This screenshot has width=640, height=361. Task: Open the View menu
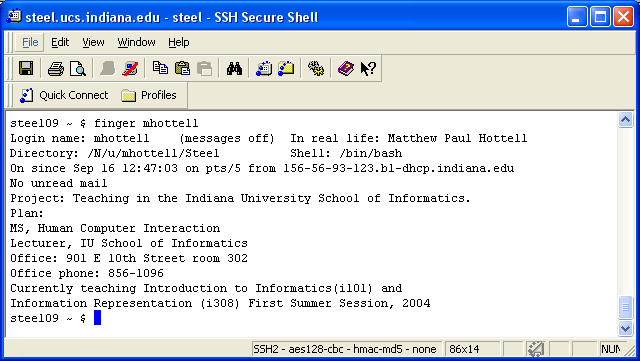pyautogui.click(x=93, y=42)
